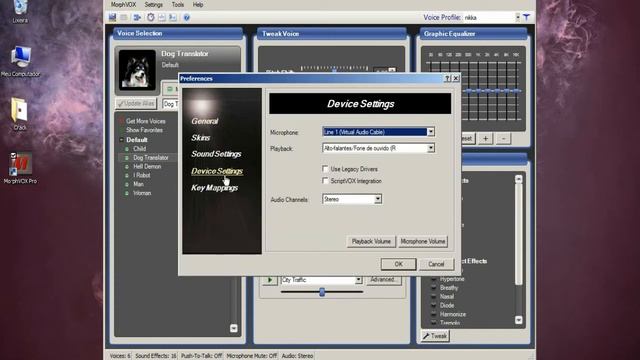Screen dimensions: 640x360
Task: Click the green icon beside Hell Demon voice
Action: [127, 167]
